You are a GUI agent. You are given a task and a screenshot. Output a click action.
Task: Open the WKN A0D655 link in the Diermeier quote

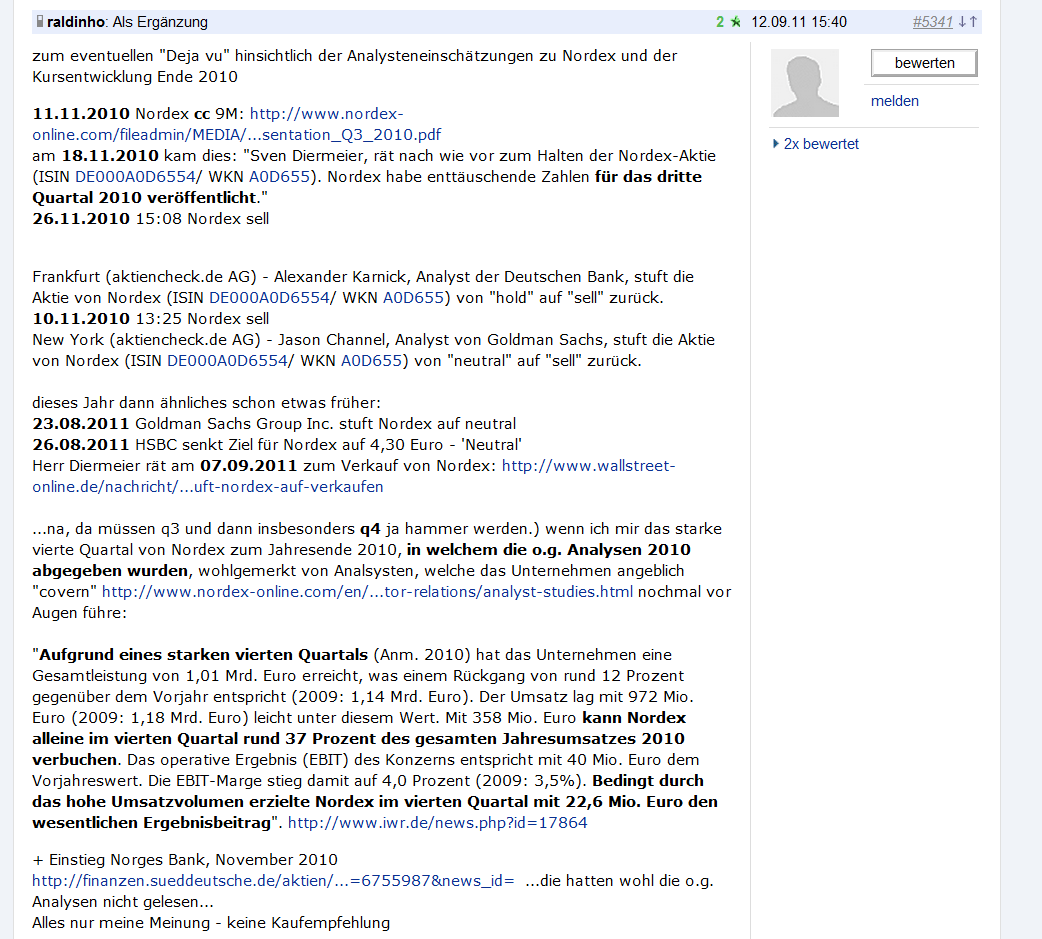(x=279, y=177)
